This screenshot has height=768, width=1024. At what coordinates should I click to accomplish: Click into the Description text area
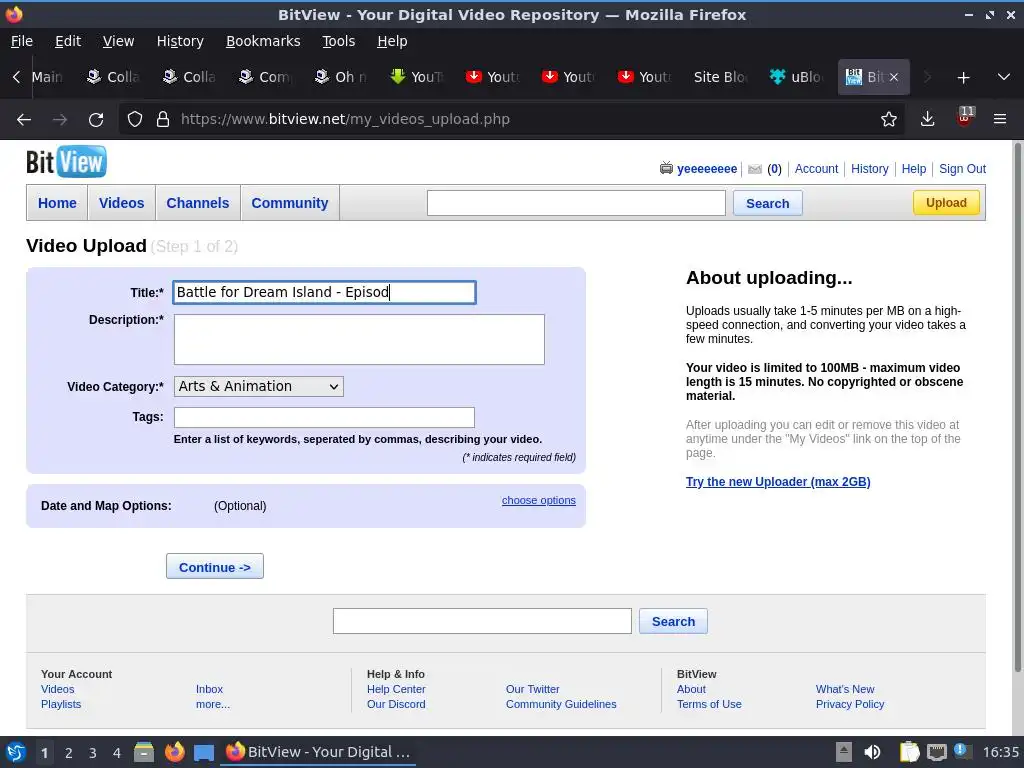(x=359, y=340)
